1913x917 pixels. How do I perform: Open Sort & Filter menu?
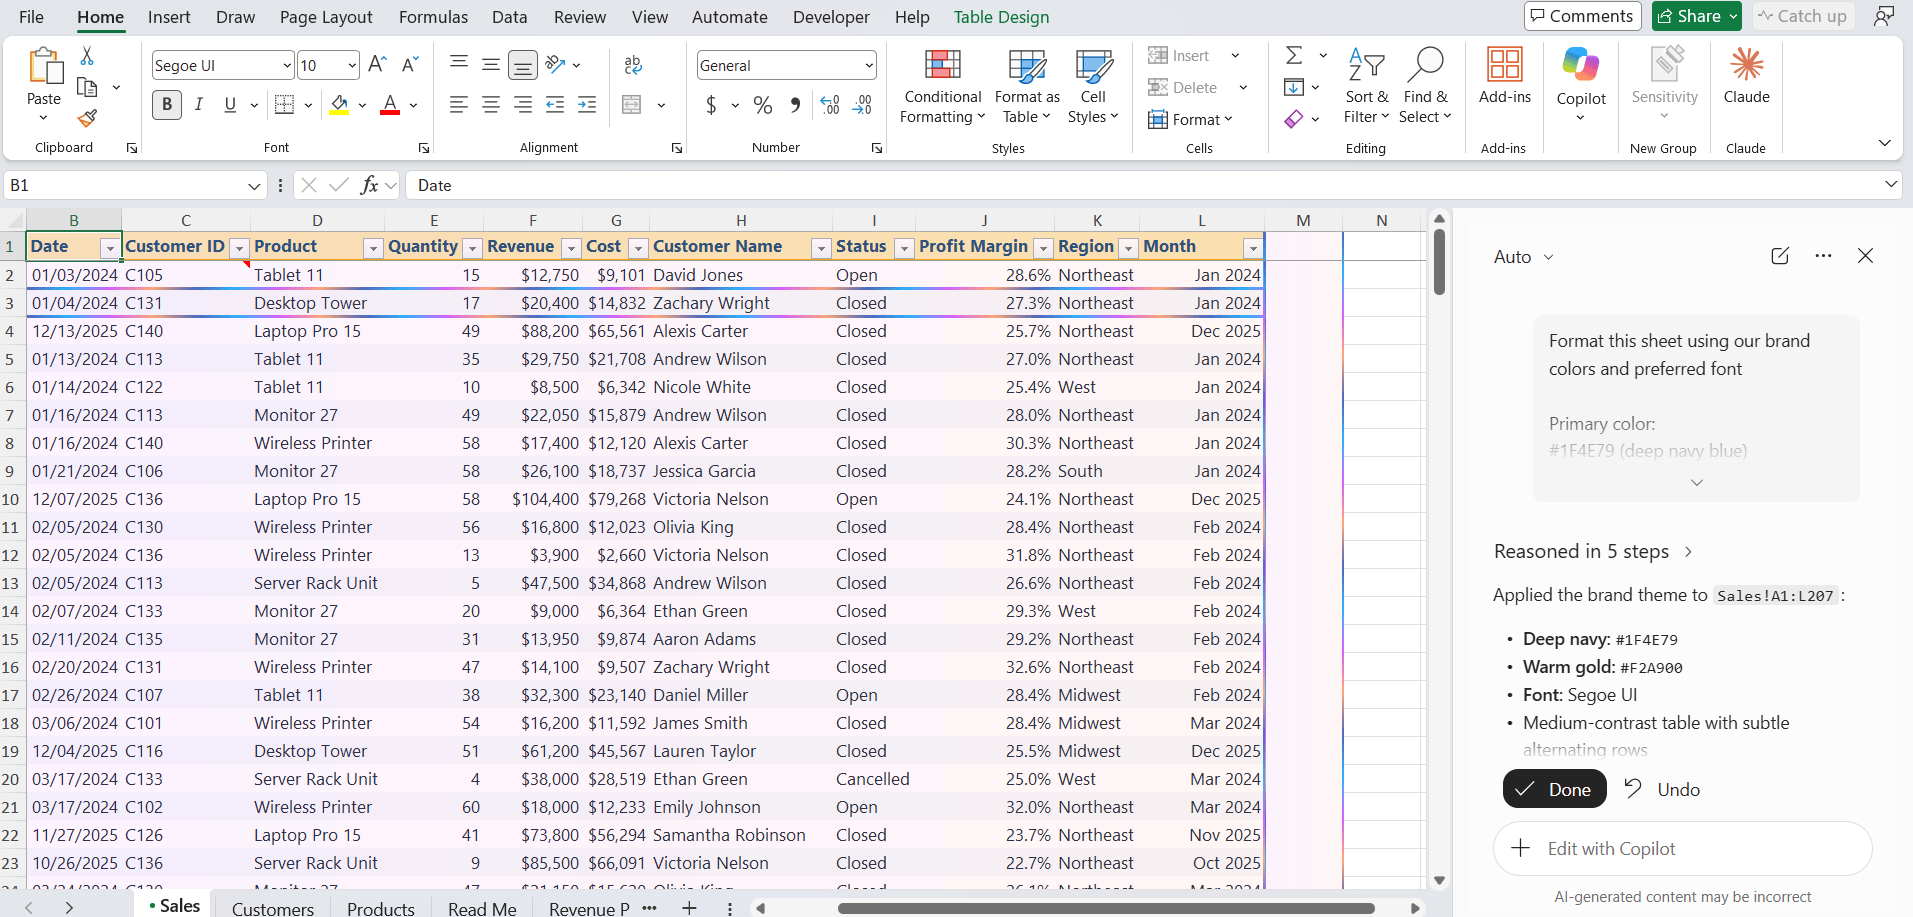point(1367,87)
